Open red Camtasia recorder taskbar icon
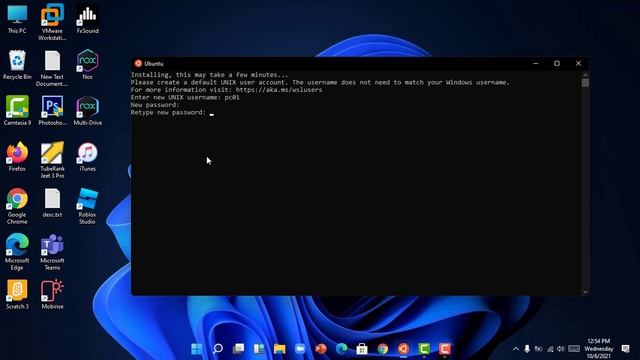640x360 pixels. (445, 349)
